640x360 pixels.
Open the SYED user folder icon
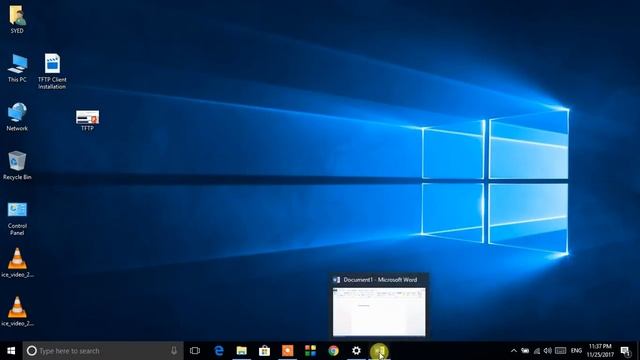[x=17, y=18]
